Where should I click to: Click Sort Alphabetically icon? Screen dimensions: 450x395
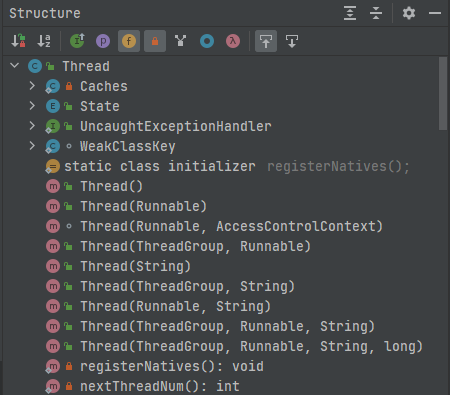coord(44,41)
